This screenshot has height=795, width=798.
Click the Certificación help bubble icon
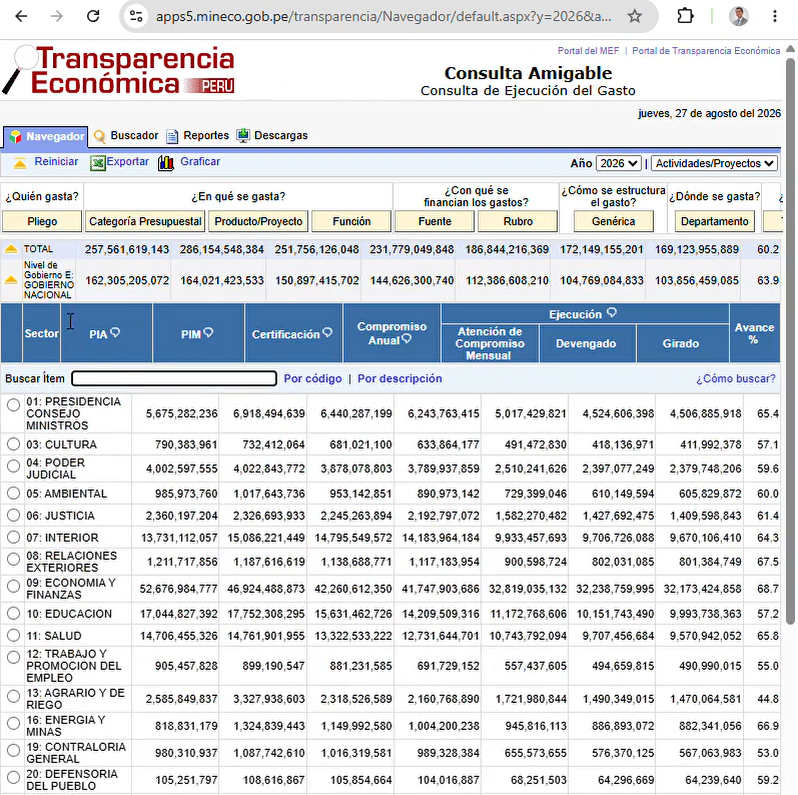[327, 333]
